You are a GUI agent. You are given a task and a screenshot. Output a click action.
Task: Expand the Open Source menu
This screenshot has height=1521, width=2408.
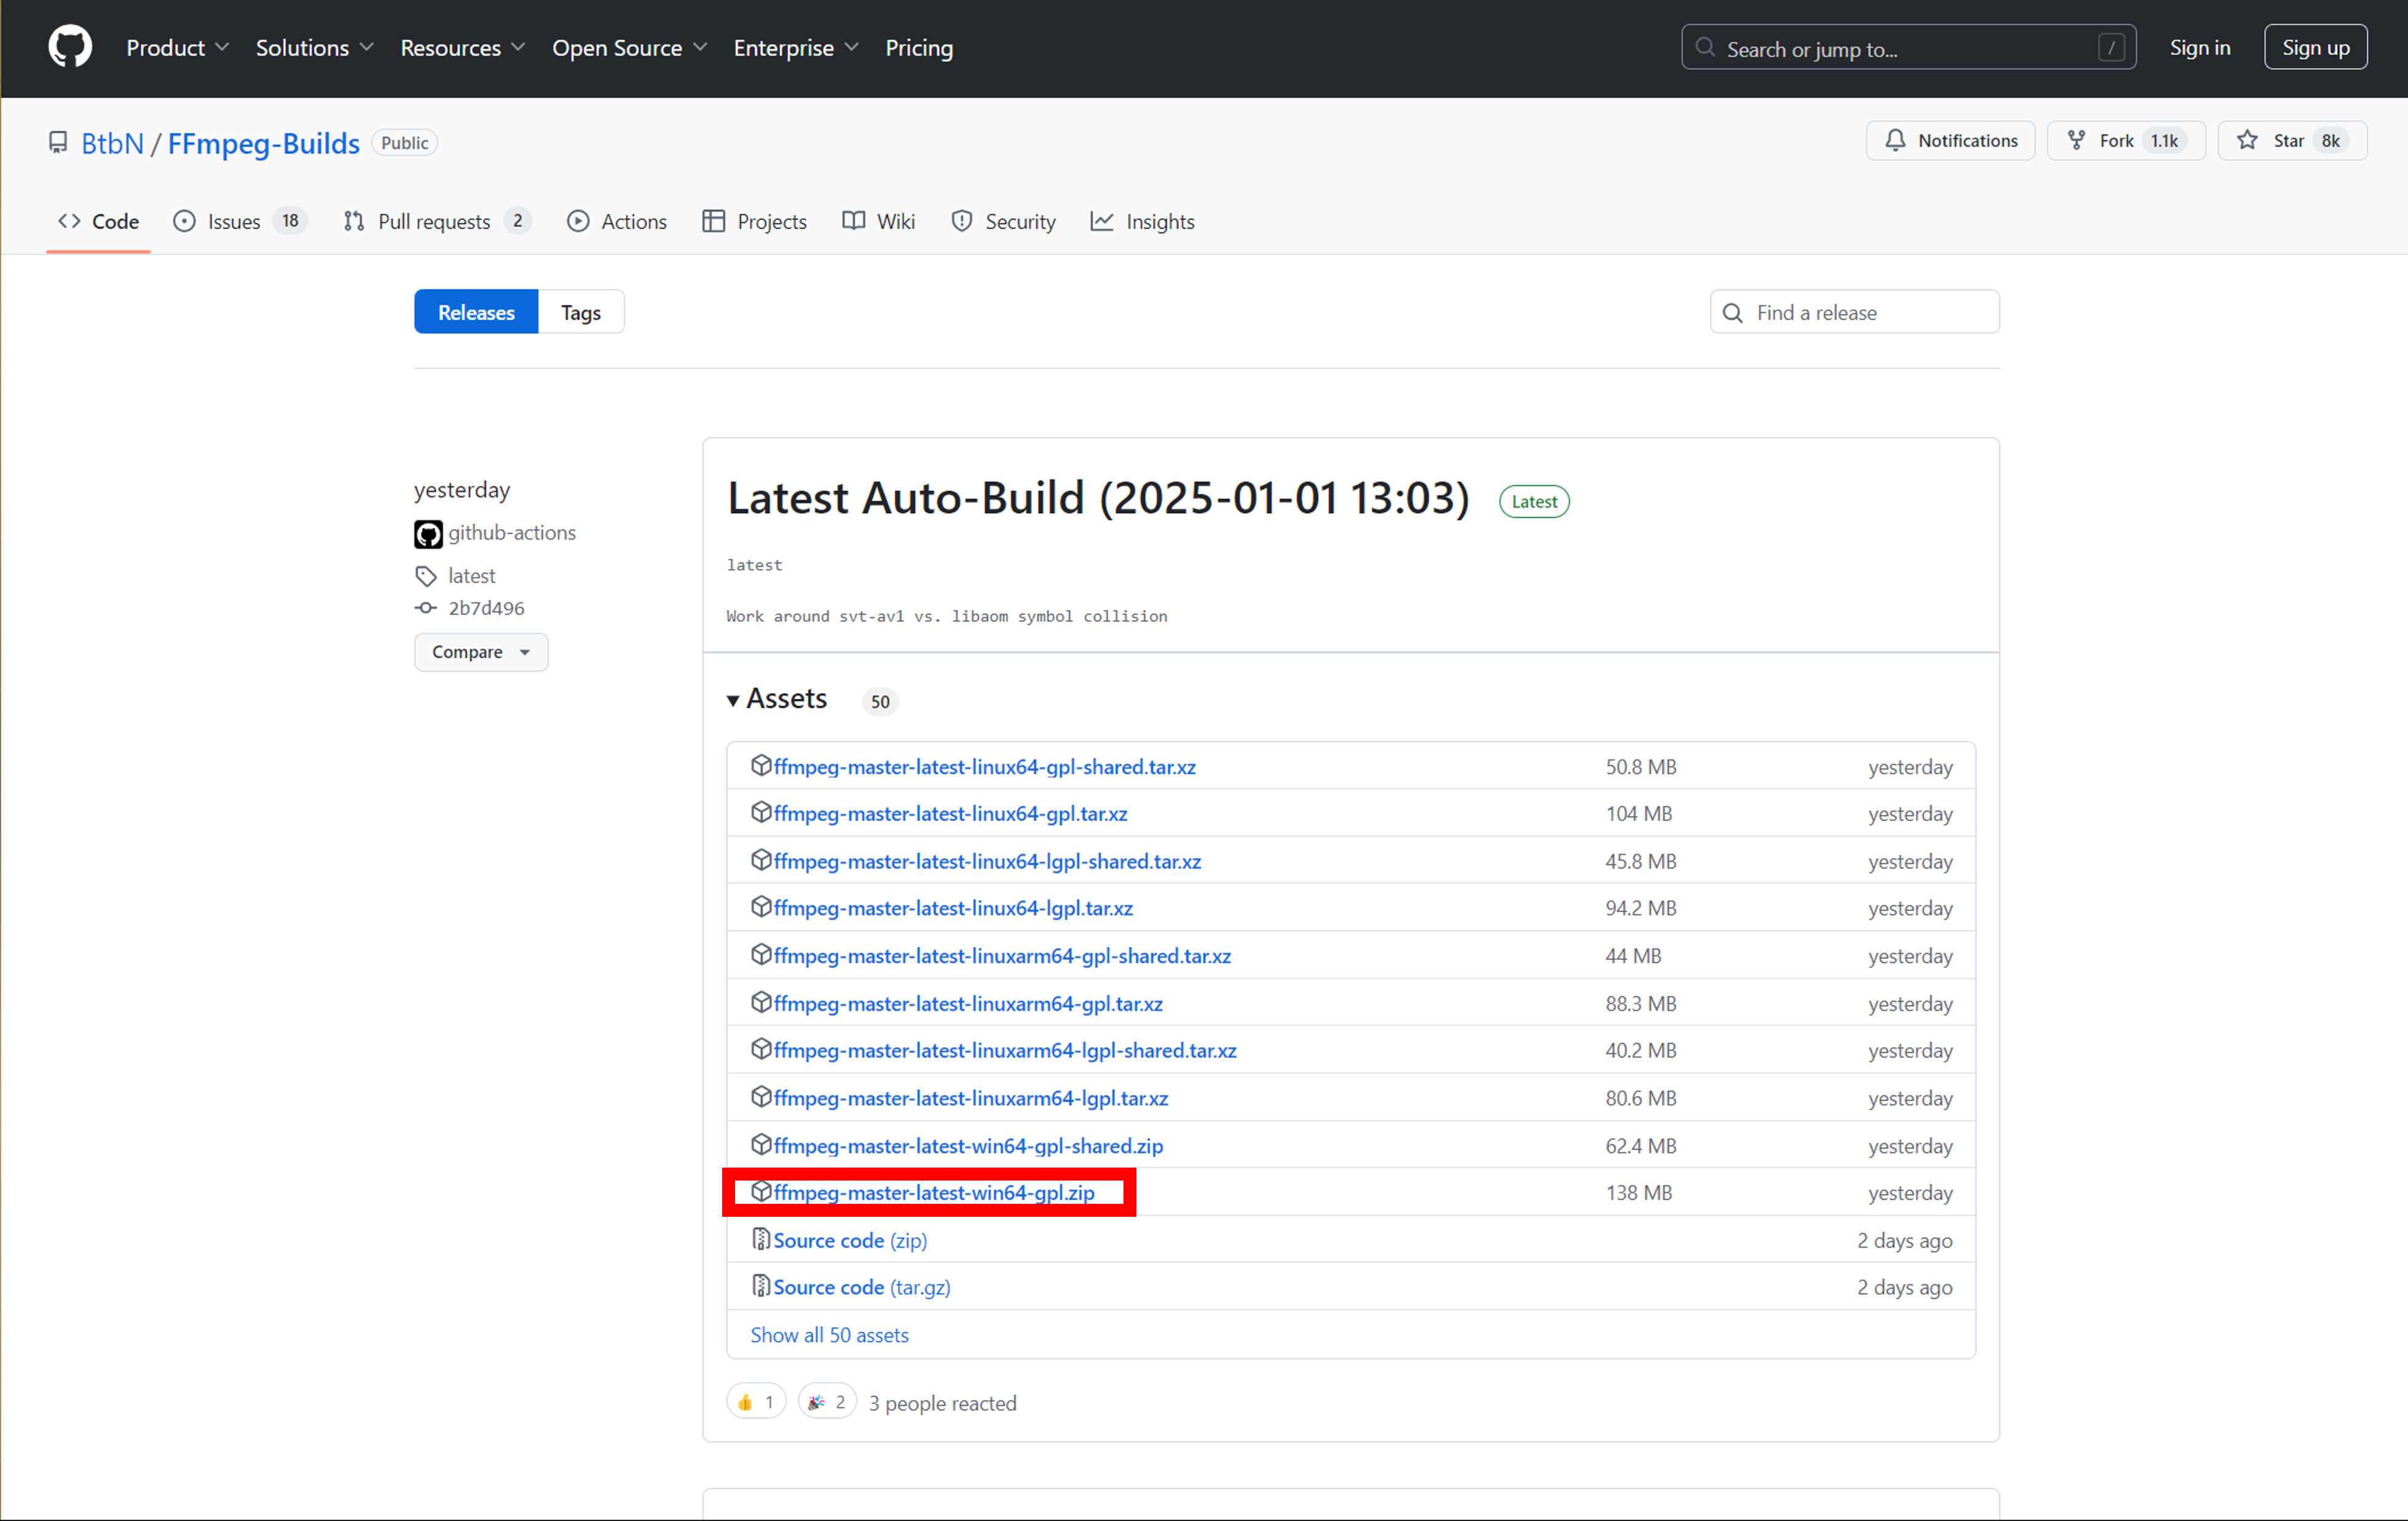click(x=629, y=48)
